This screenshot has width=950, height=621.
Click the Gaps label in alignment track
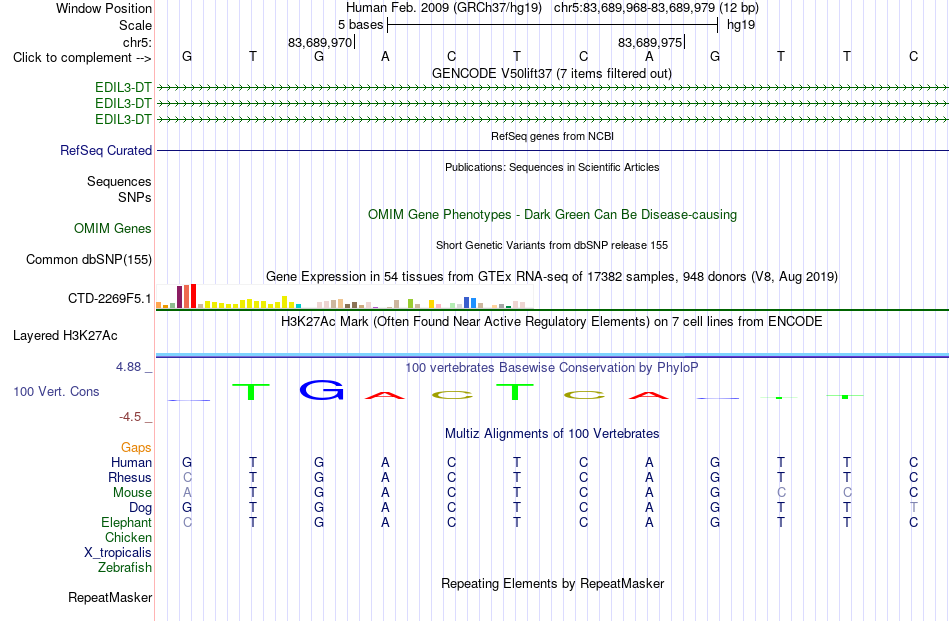point(136,448)
